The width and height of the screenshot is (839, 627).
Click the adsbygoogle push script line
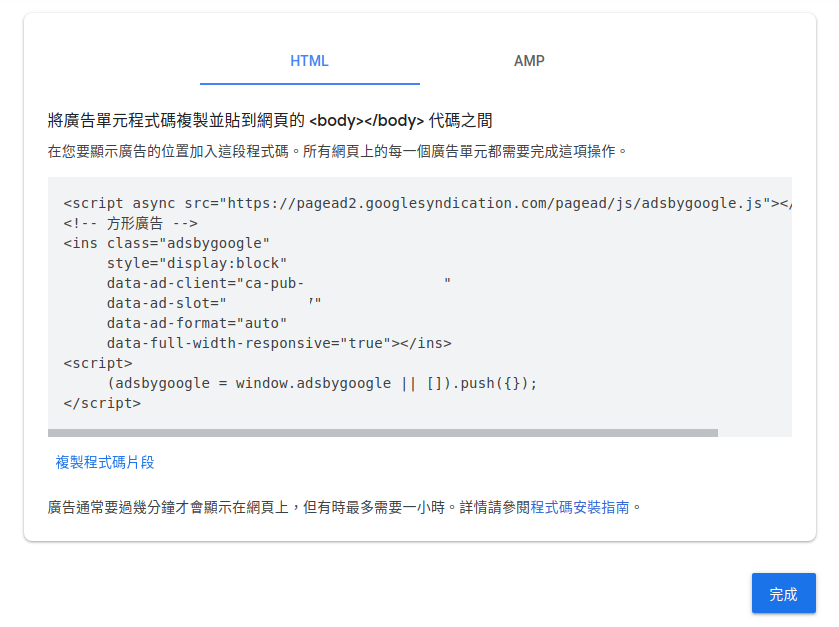[x=322, y=383]
